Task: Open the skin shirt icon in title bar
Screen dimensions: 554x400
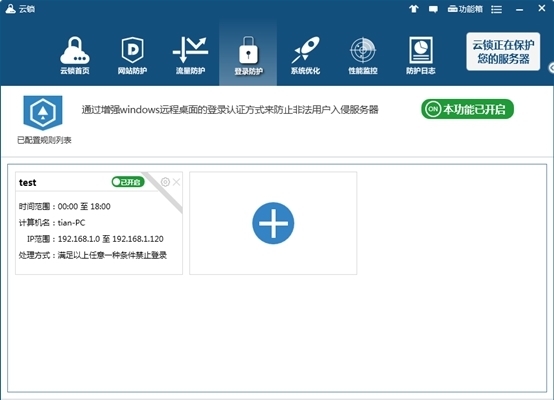Action: pos(414,9)
